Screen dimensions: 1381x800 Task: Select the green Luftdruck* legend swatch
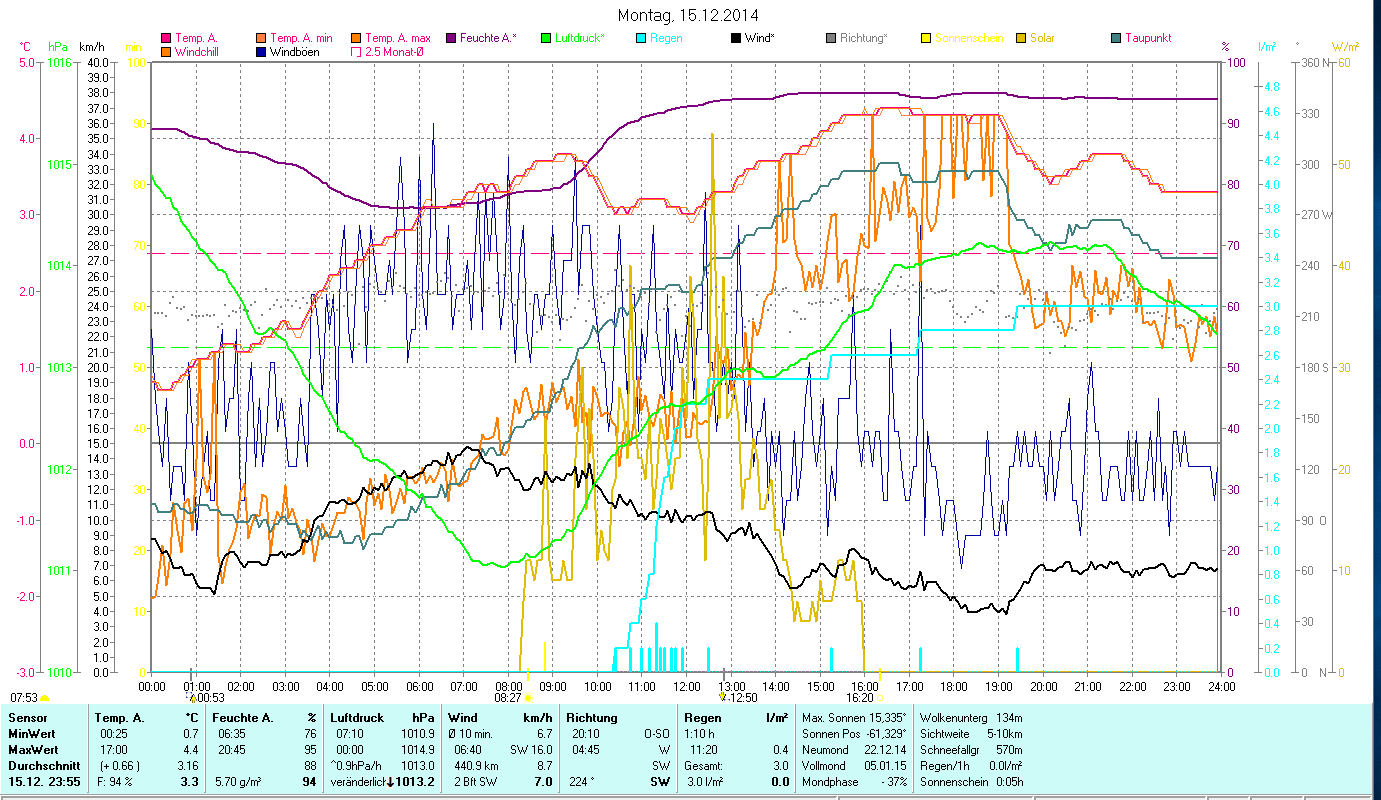[545, 38]
